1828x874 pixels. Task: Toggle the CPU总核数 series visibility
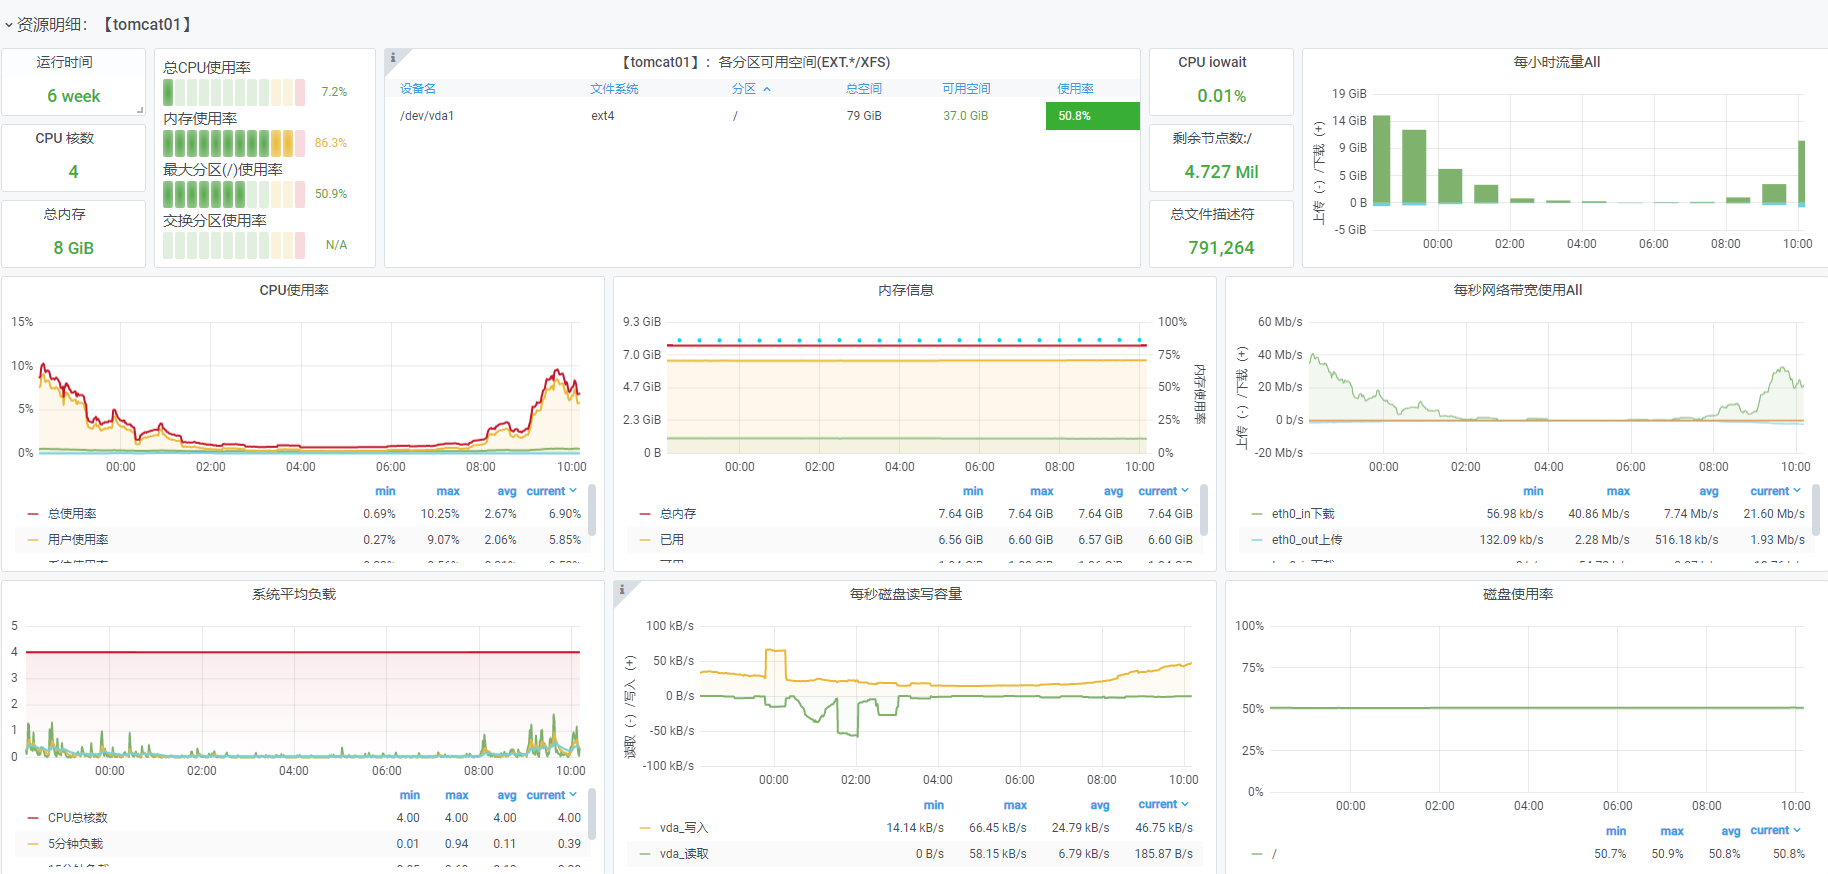(78, 818)
